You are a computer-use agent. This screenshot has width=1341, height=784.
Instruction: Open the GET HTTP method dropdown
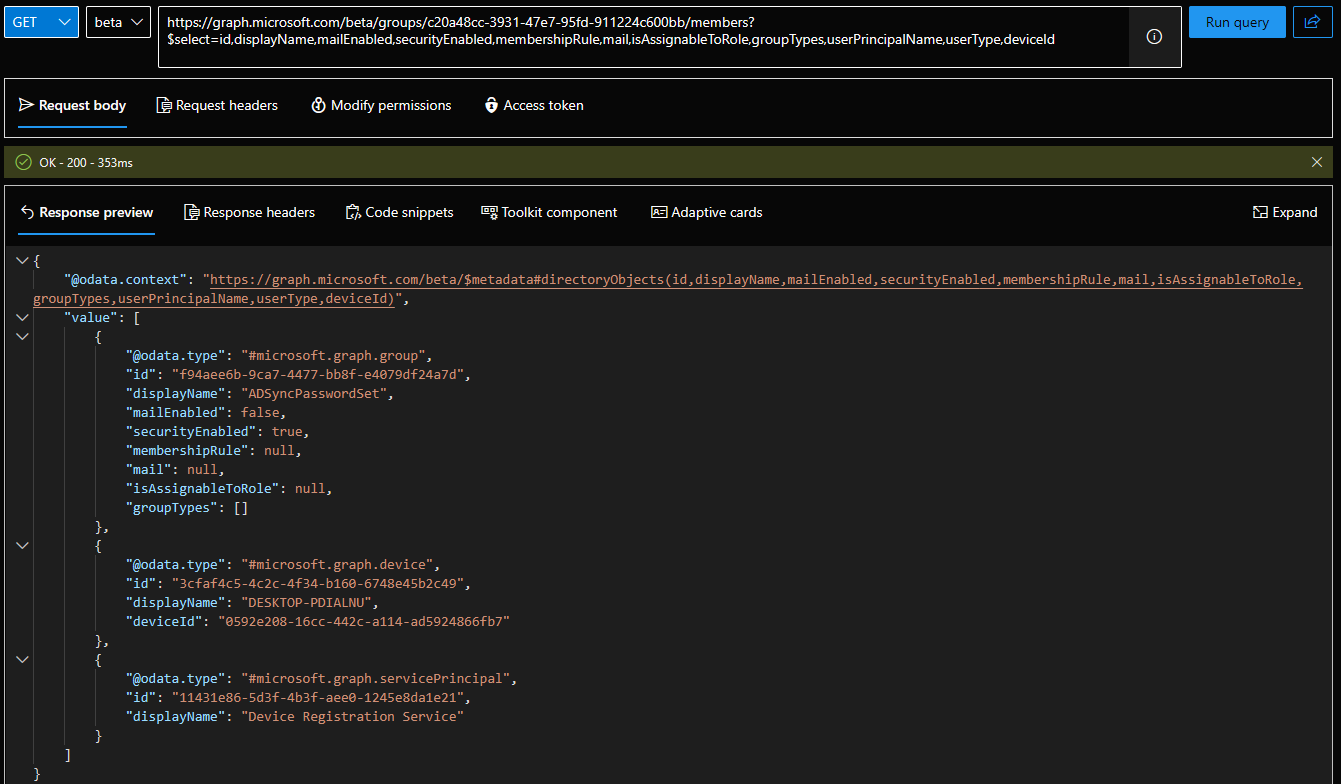pos(41,22)
